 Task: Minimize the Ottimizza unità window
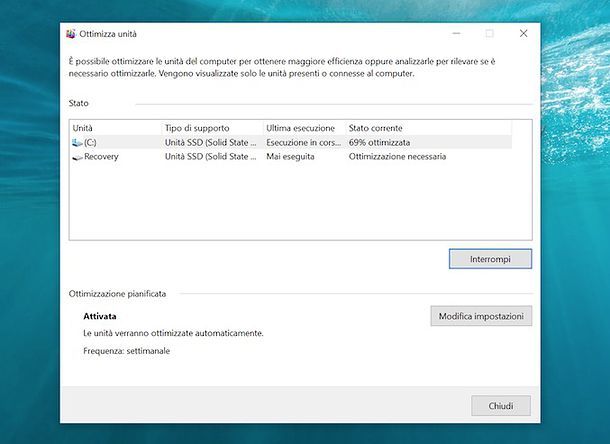[457, 33]
